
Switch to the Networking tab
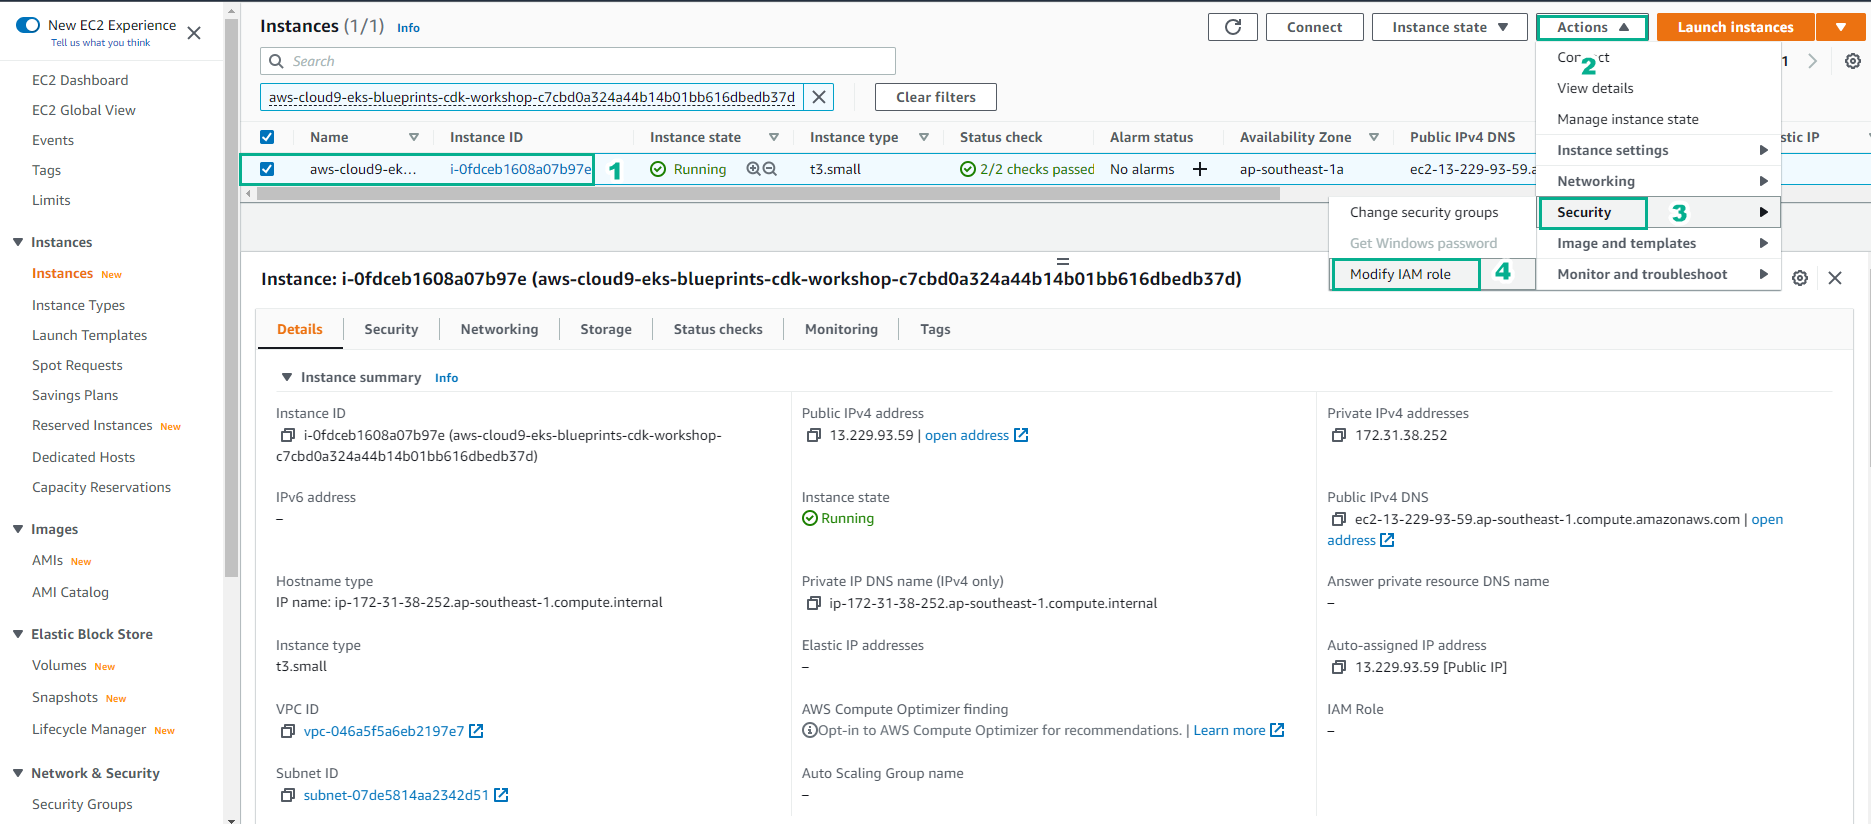[499, 329]
